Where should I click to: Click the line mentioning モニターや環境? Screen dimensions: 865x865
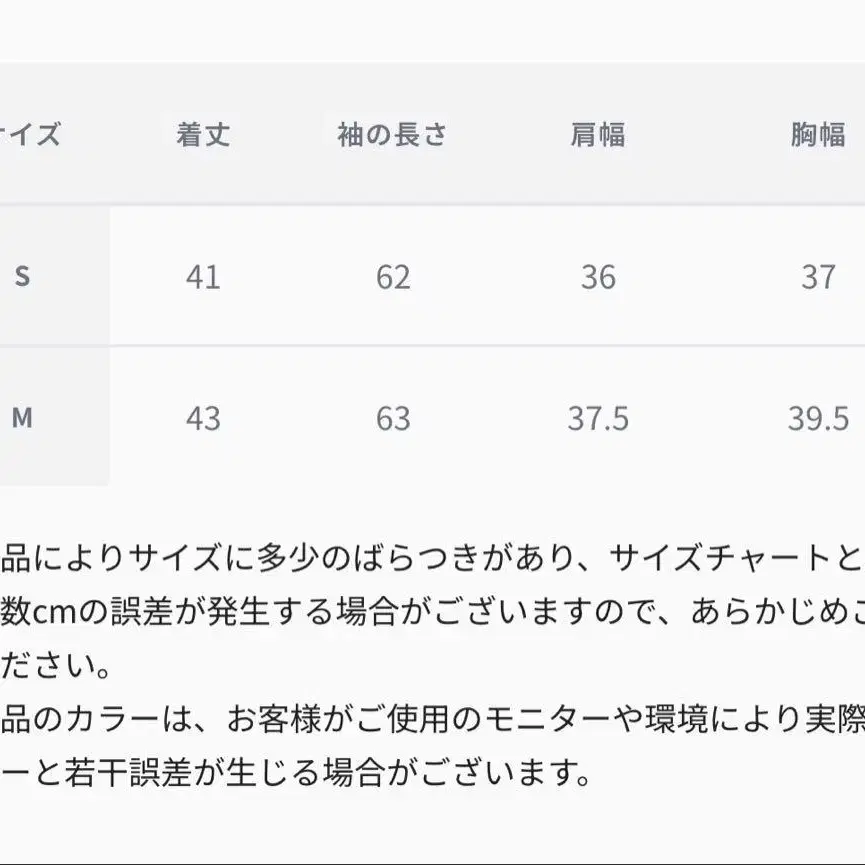(432, 718)
